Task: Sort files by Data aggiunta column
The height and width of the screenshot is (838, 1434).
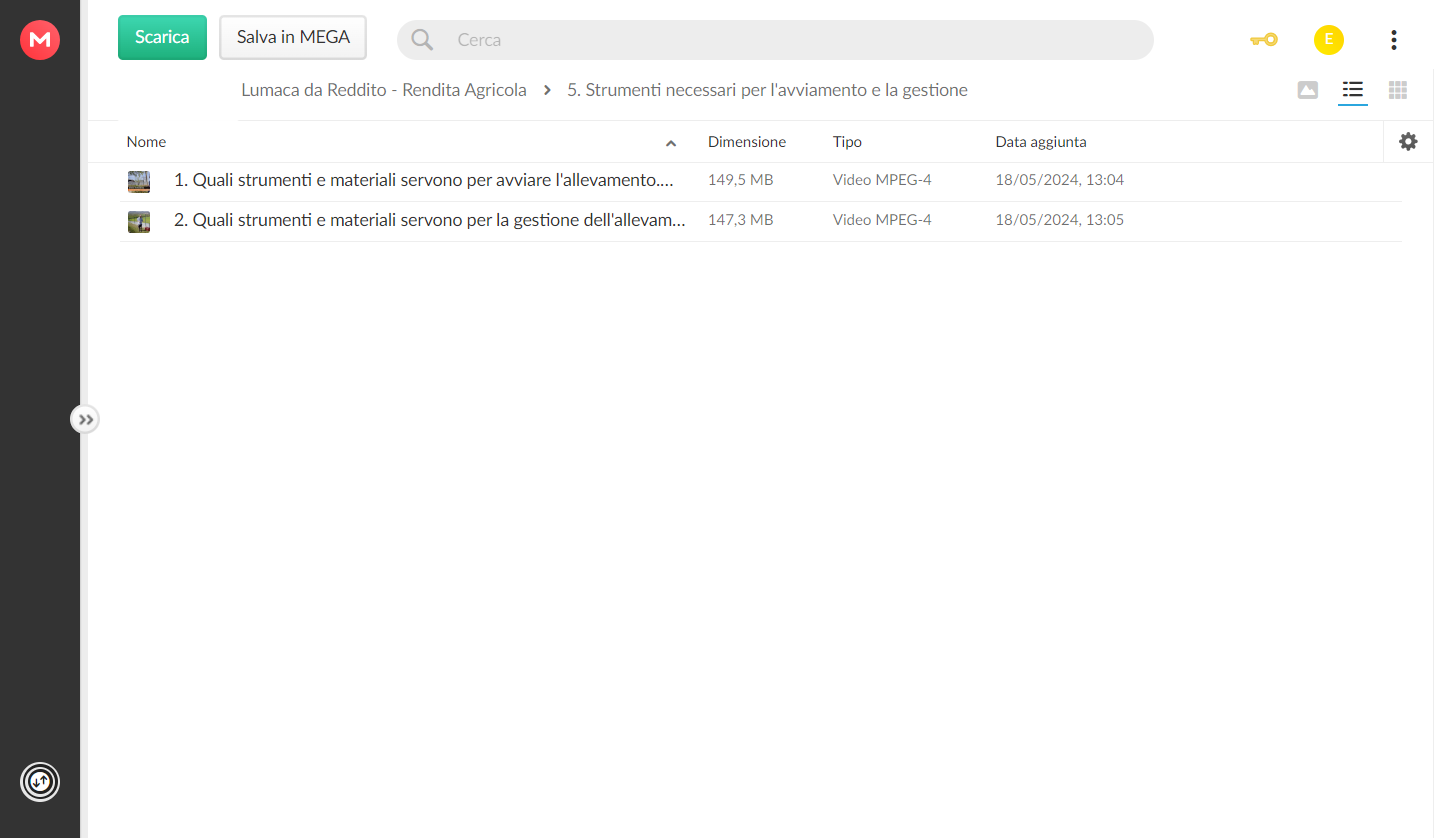Action: pos(1041,142)
